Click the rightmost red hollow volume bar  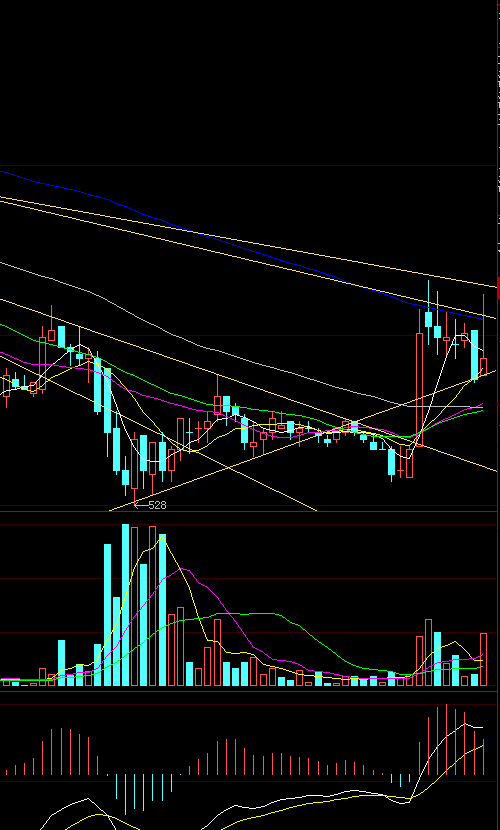pos(483,659)
